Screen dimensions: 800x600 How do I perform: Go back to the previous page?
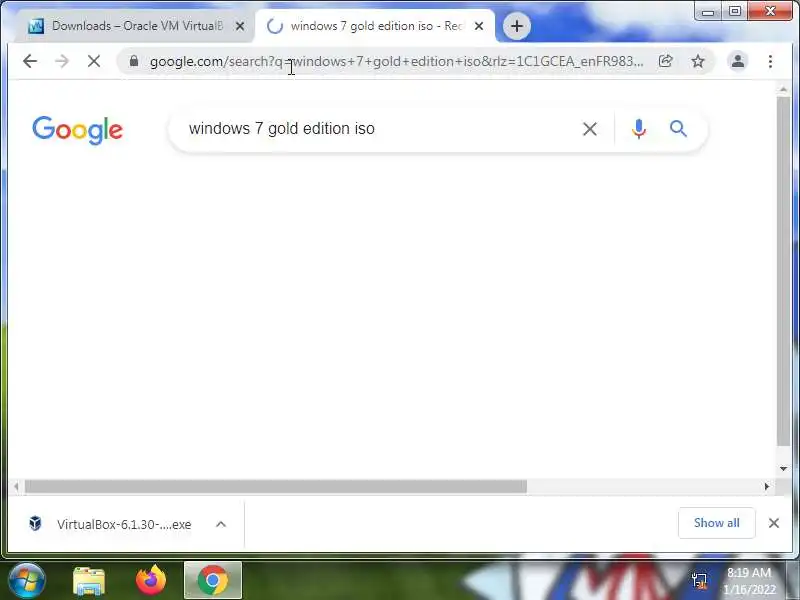click(x=30, y=62)
